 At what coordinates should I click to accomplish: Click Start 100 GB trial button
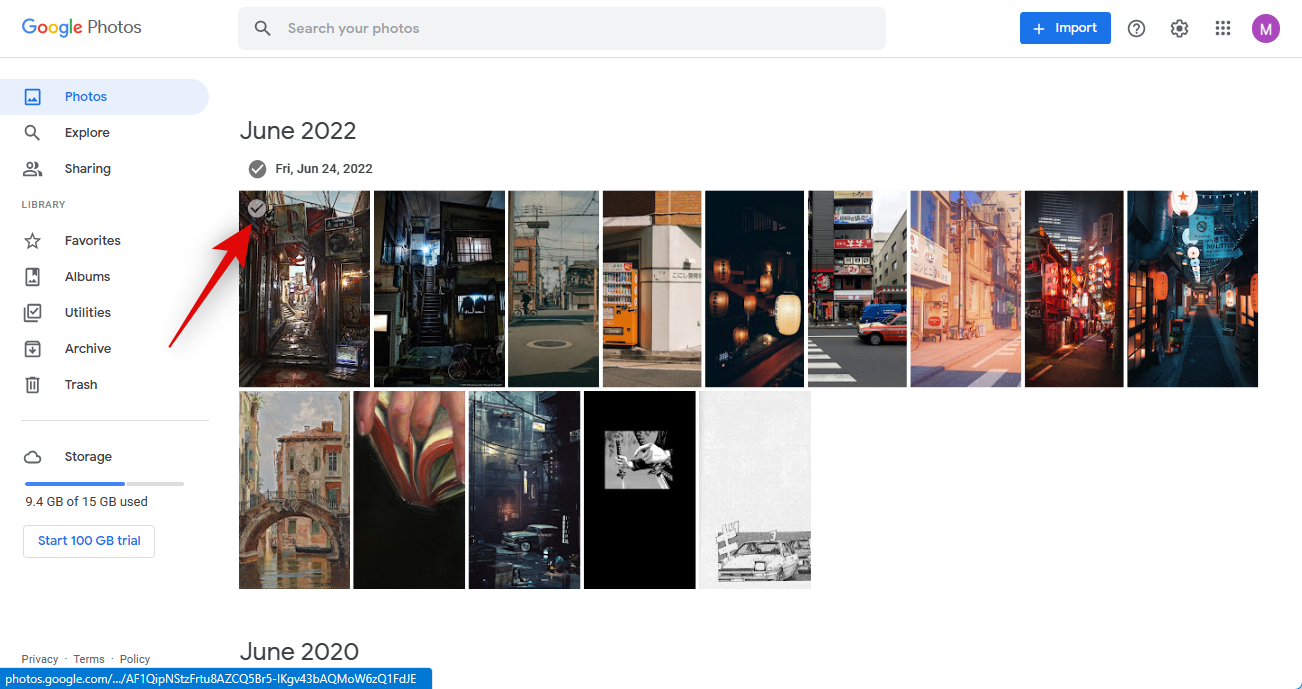coord(89,541)
